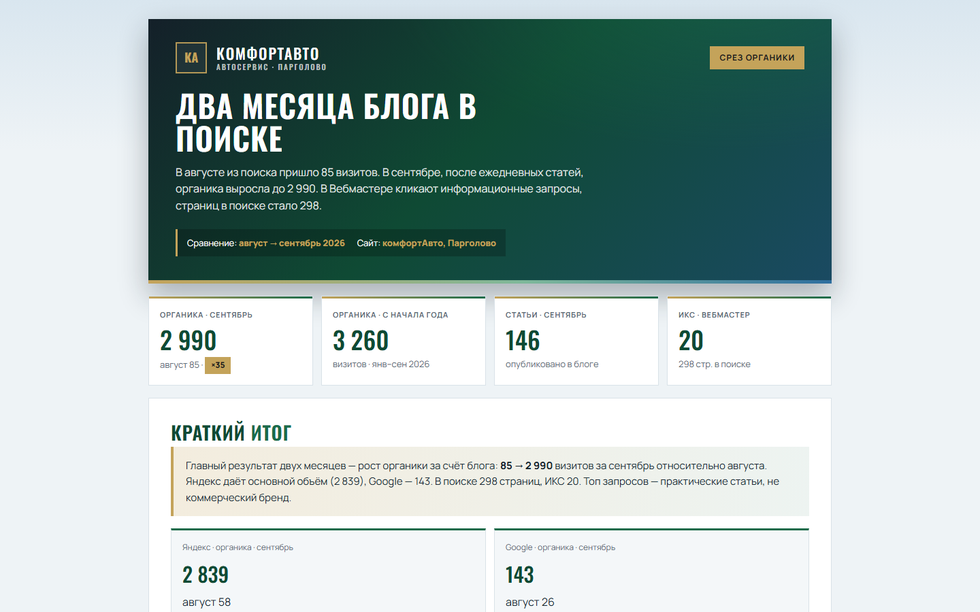Click the 146 articles value
The height and width of the screenshot is (612, 980).
coord(522,341)
